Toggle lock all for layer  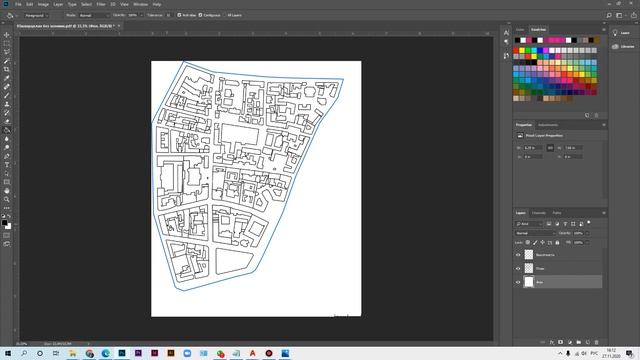557,242
